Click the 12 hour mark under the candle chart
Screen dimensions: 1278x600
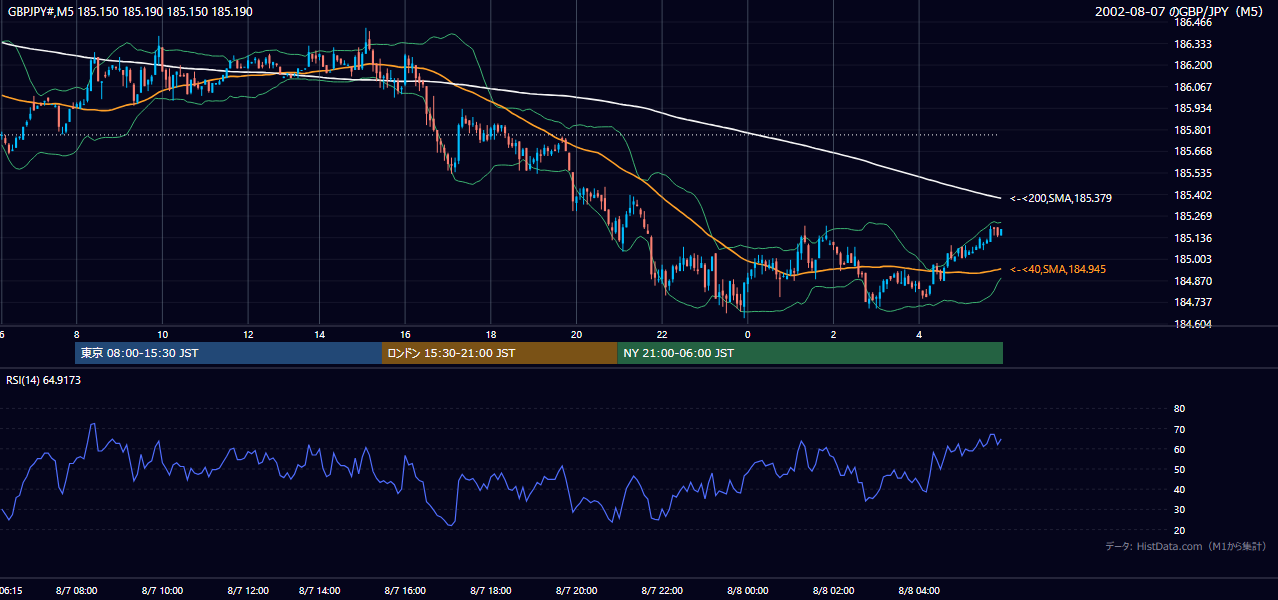click(x=248, y=335)
